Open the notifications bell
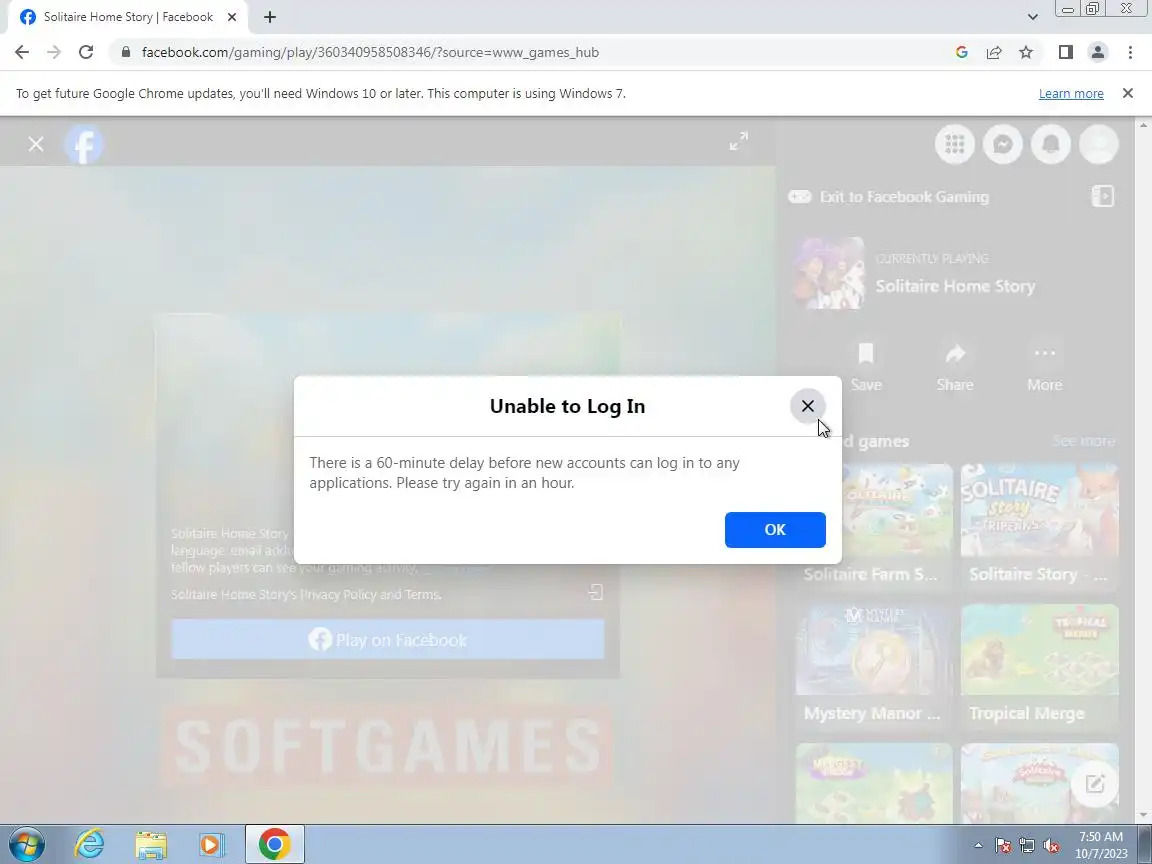Screen dimensions: 1152x864 point(1051,144)
